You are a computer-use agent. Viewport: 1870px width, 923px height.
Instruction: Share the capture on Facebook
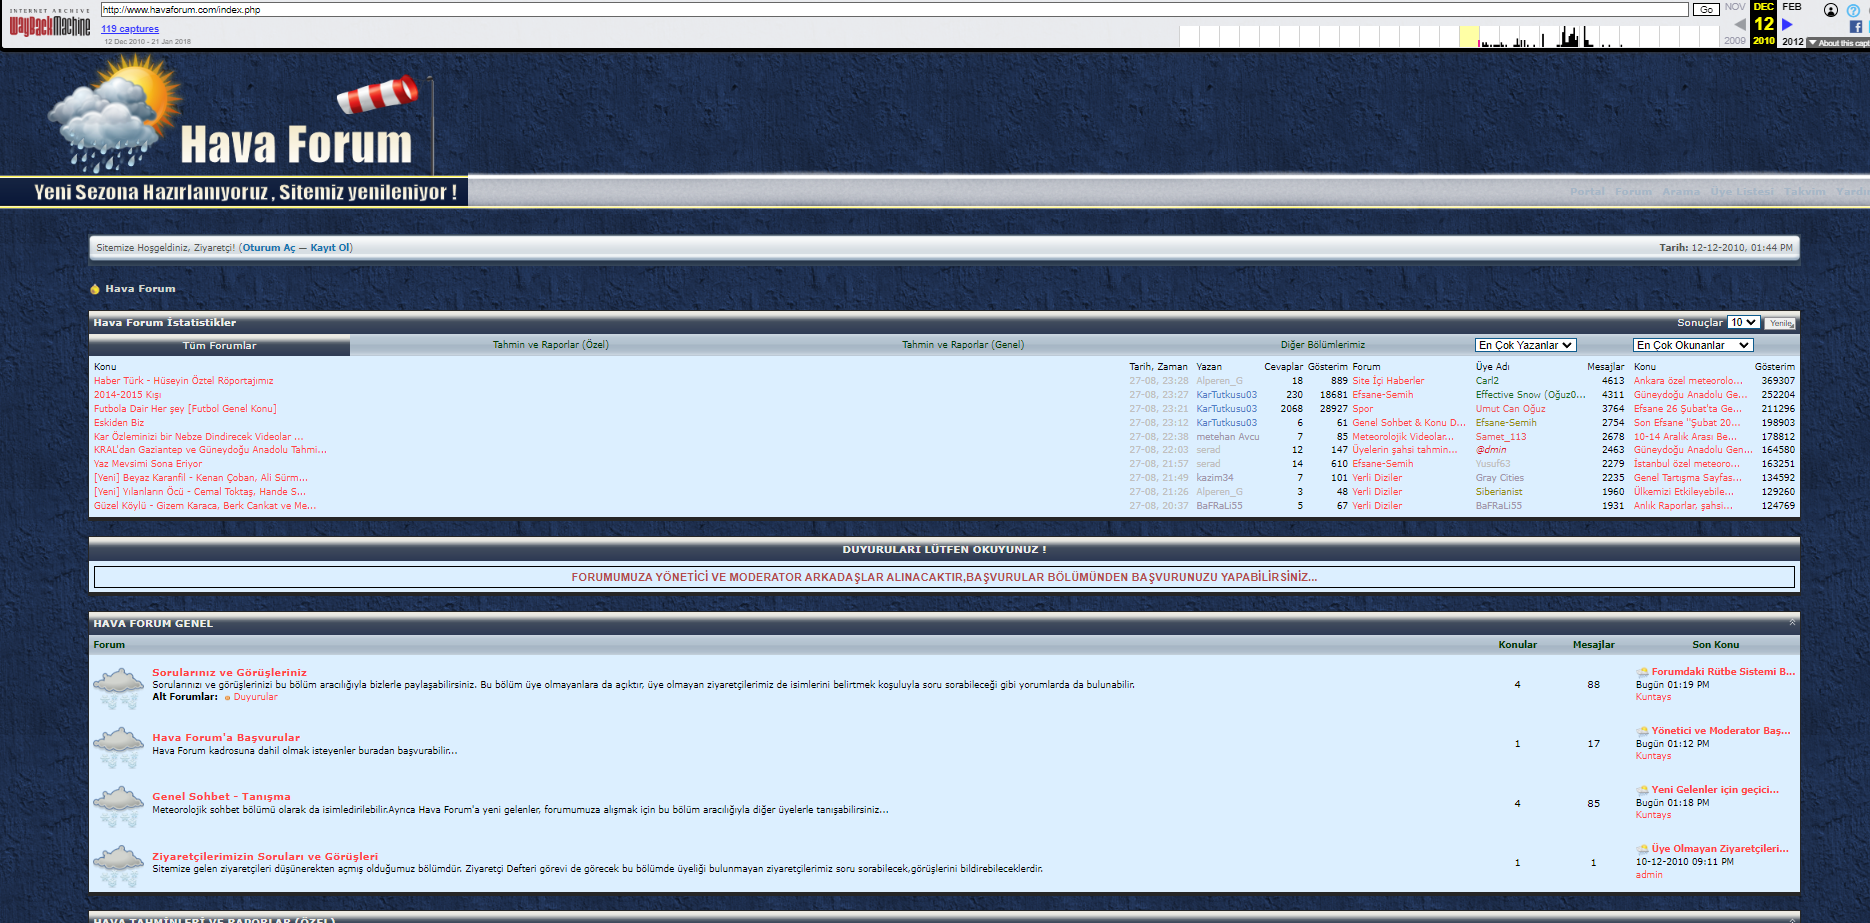coord(1856,27)
